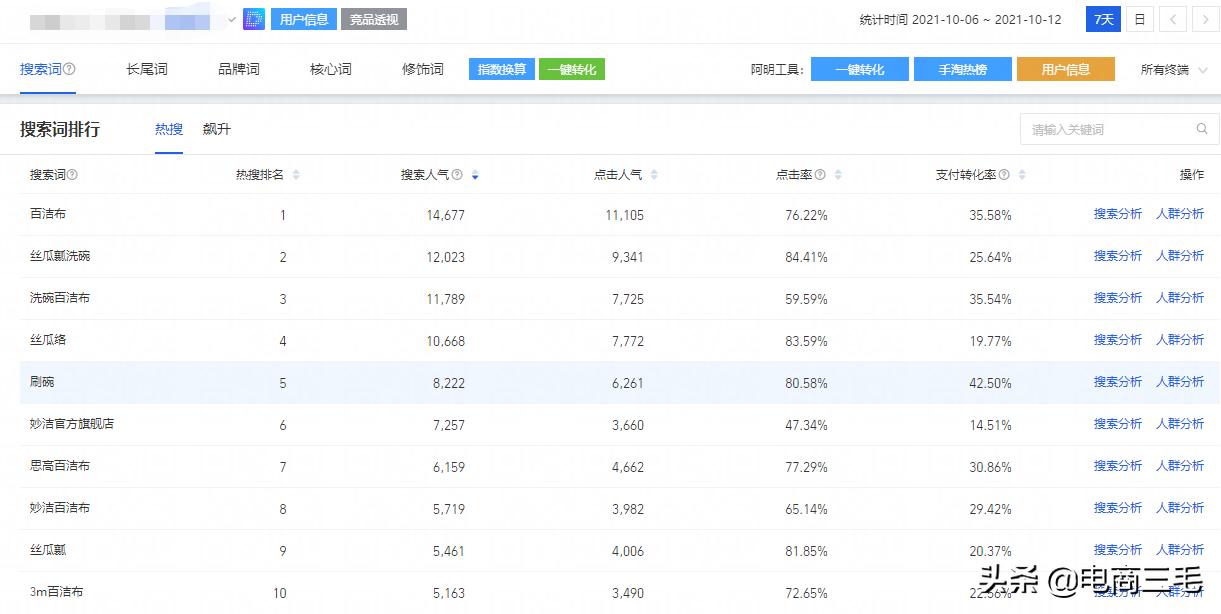This screenshot has width=1221, height=614.
Task: Select the 日 time range button
Action: tap(1139, 19)
